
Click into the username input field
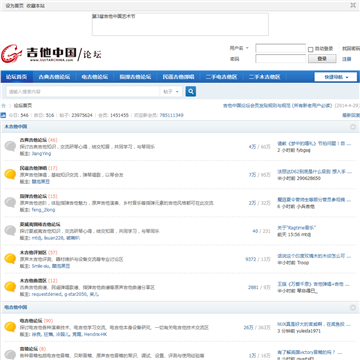point(280,48)
